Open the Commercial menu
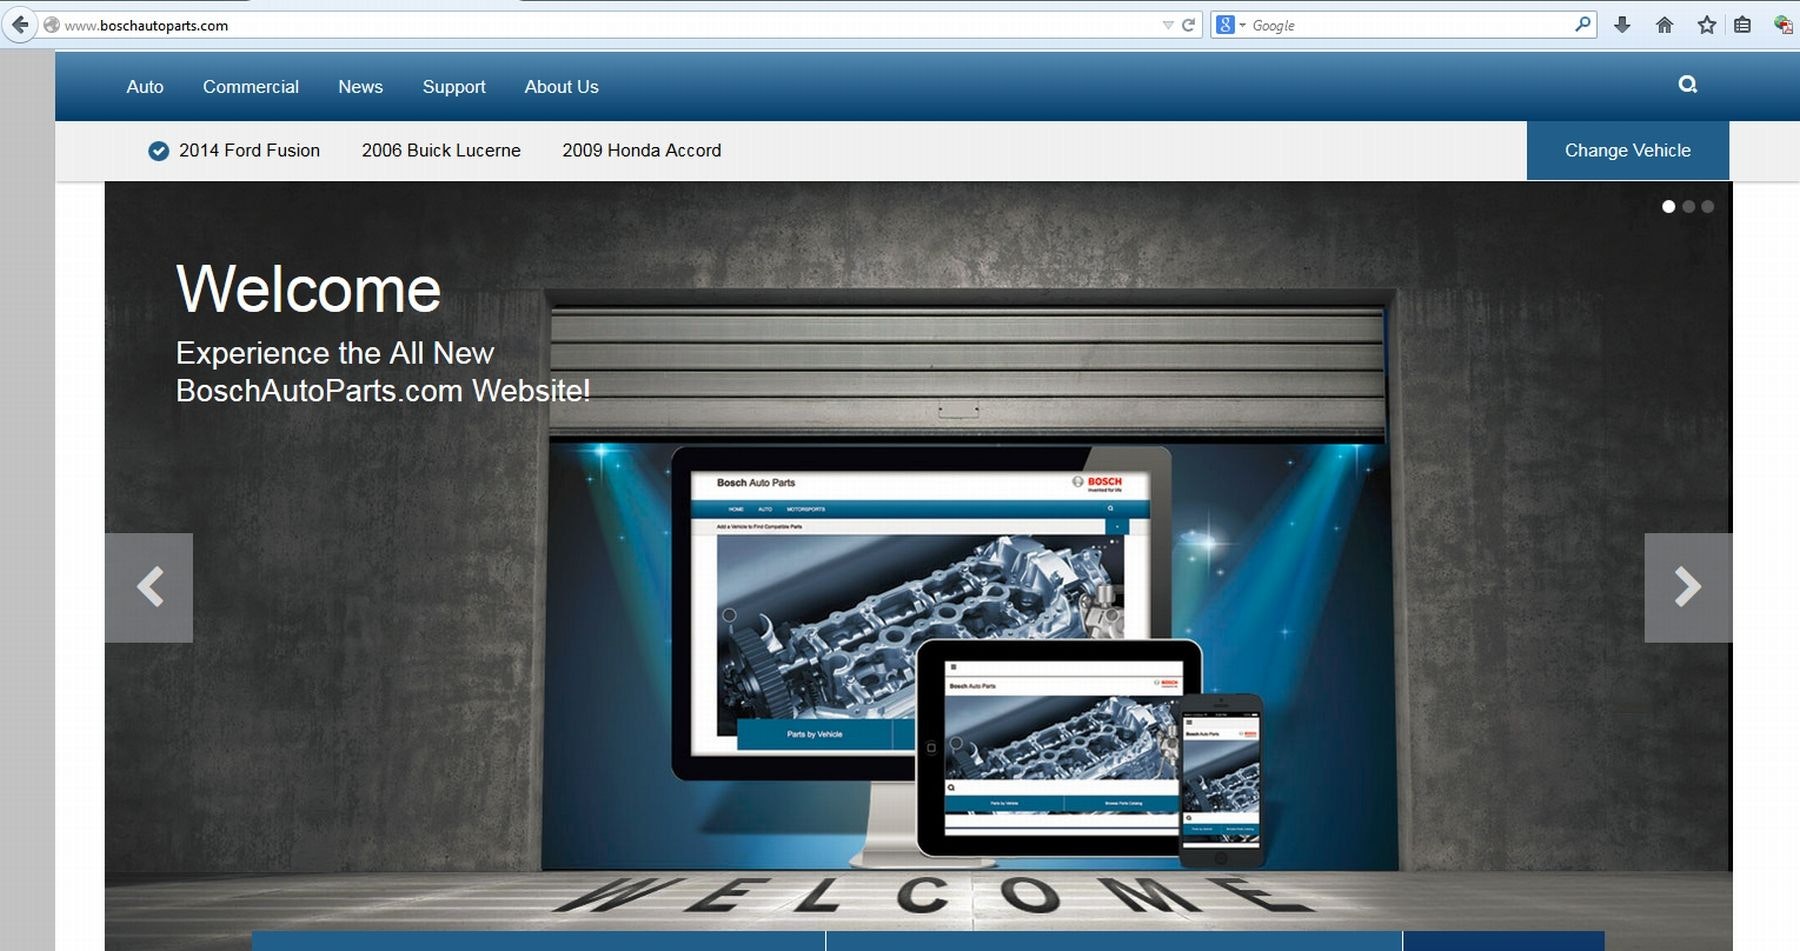1800x951 pixels. [x=250, y=87]
